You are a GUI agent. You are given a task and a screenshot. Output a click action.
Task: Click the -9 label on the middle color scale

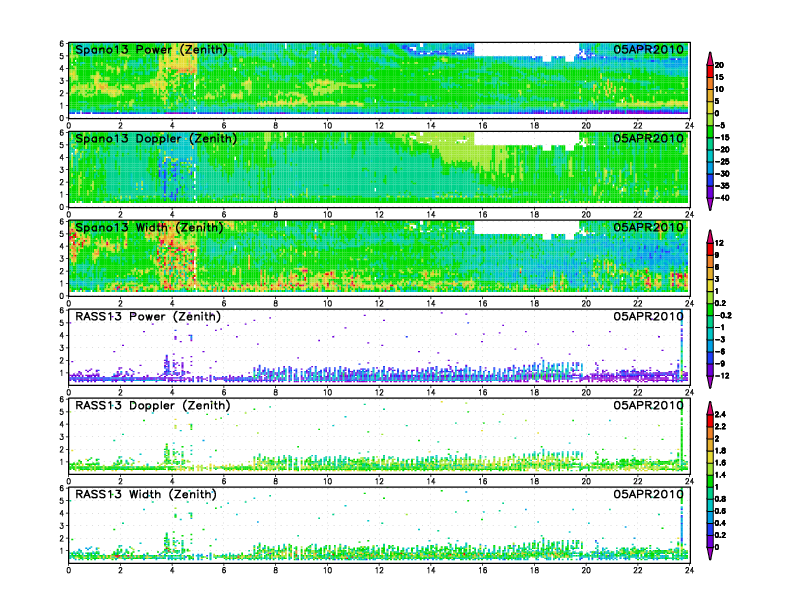coord(719,364)
